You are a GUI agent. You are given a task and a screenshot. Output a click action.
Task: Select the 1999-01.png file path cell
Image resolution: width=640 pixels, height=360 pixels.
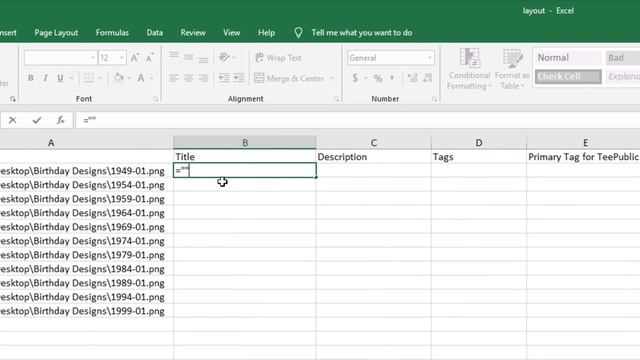point(87,311)
